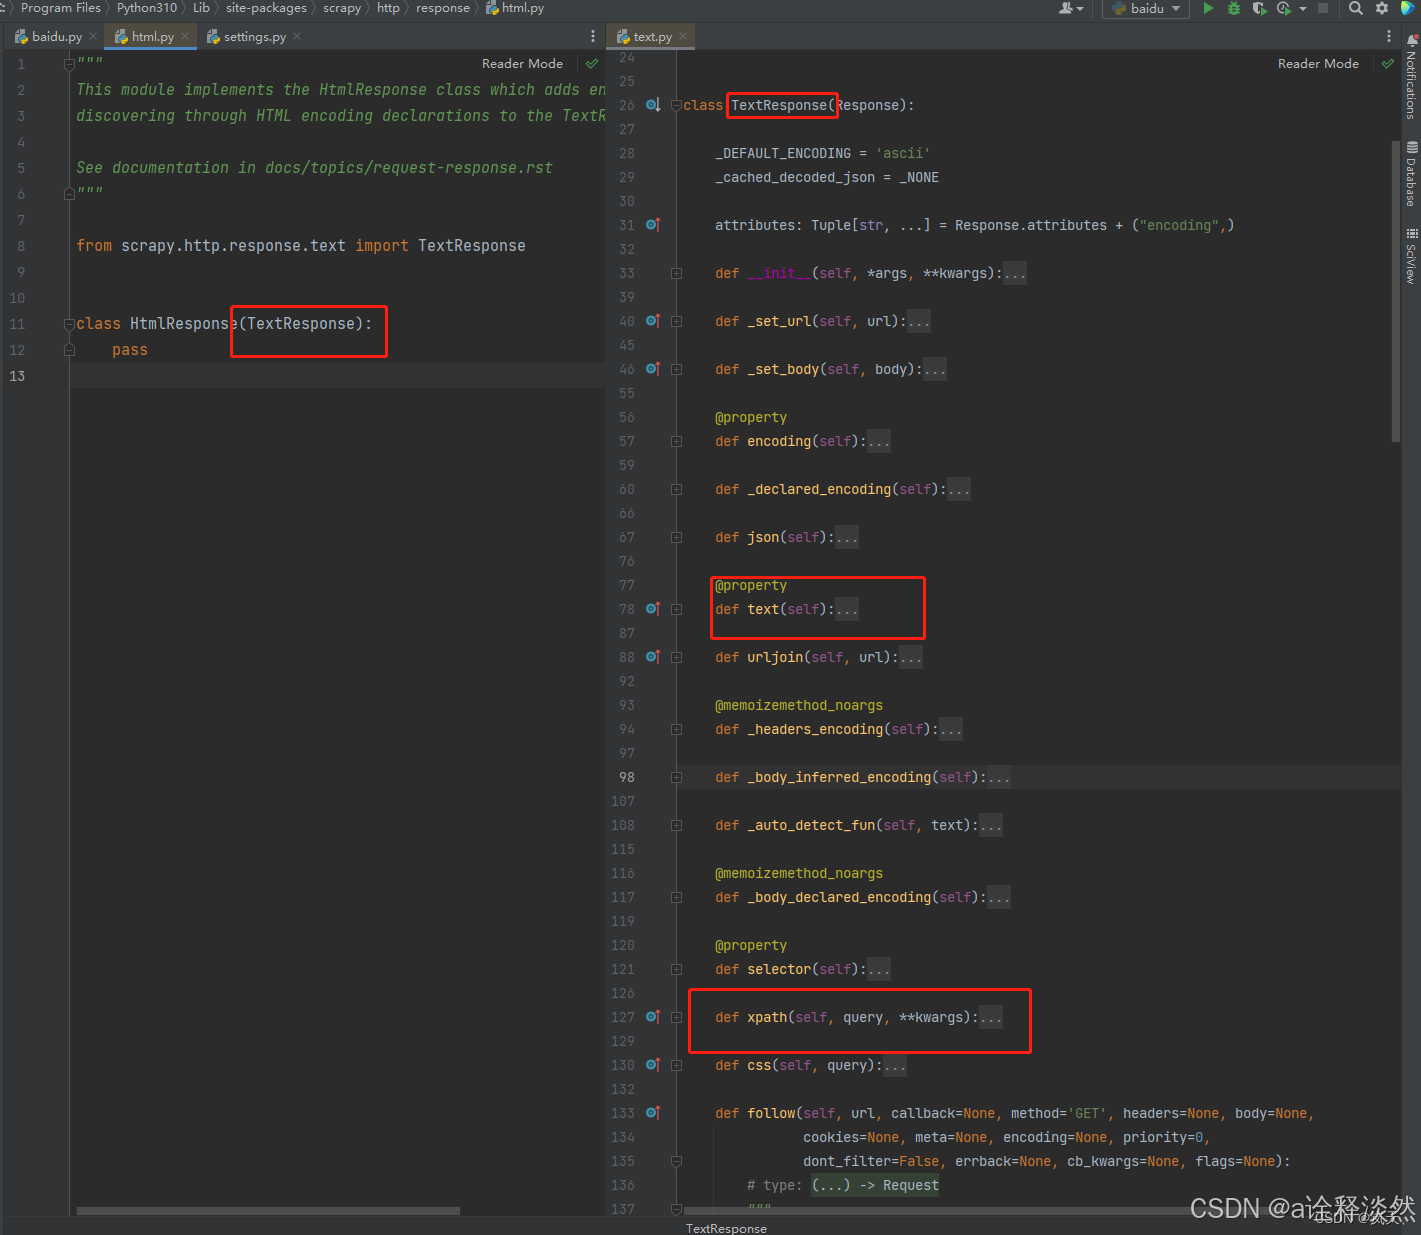Click the colorful JetBrains plugin icon top right
This screenshot has width=1421, height=1235.
click(1408, 8)
